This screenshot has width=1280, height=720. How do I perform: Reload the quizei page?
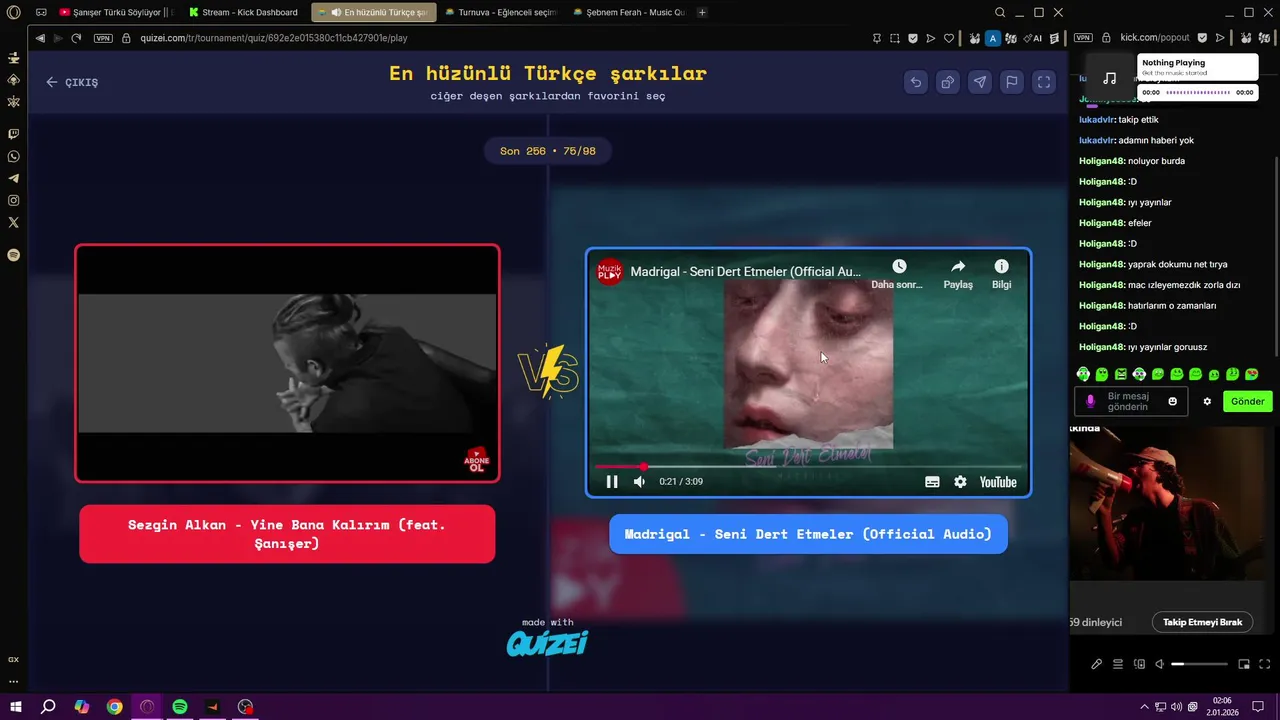pyautogui.click(x=76, y=38)
